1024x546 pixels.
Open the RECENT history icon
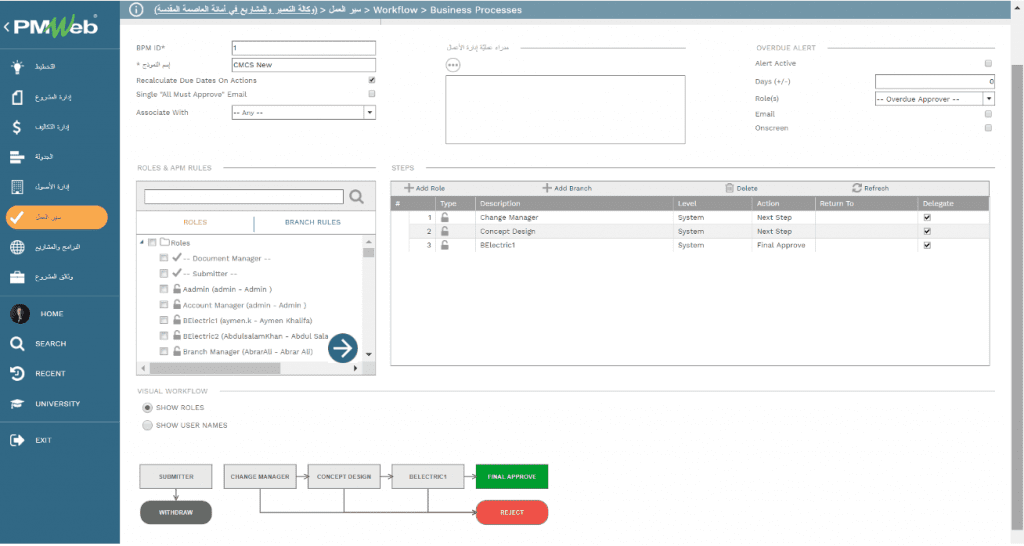click(x=17, y=374)
